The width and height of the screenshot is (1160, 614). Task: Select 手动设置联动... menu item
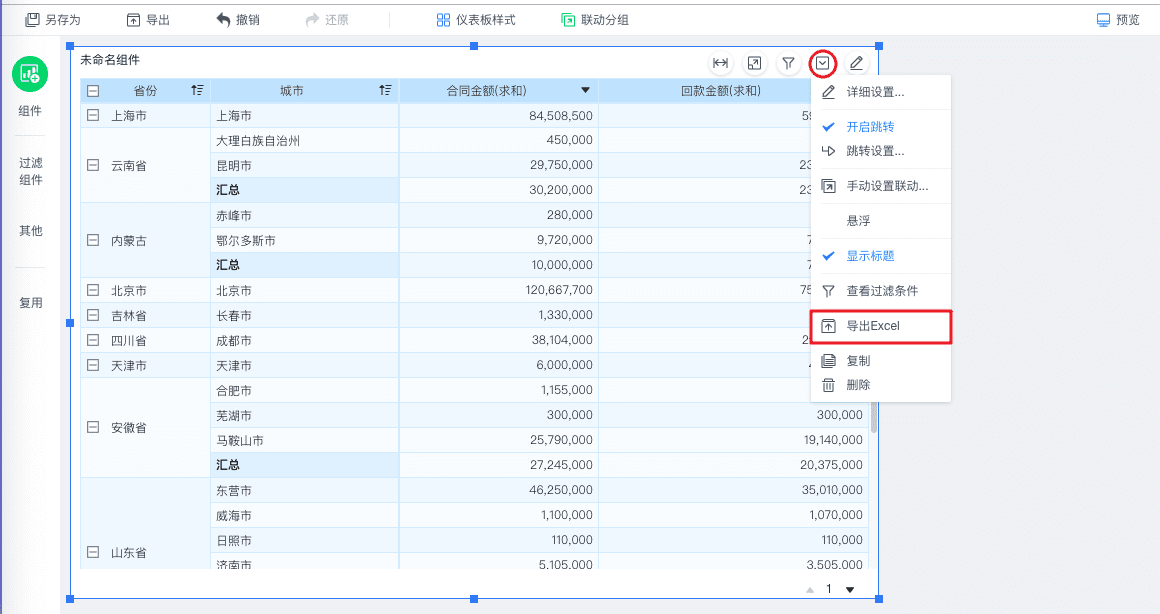click(880, 186)
